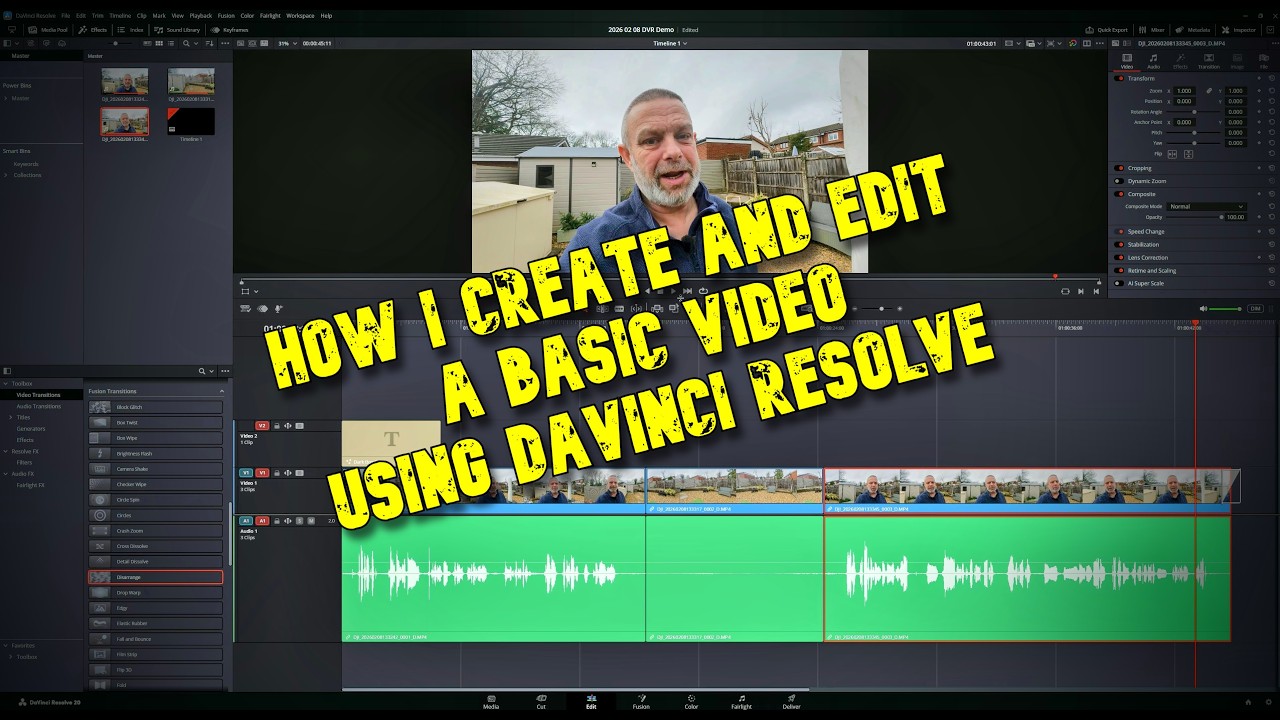Screen dimensions: 1280x720
Task: Toggle the Speed Change switch
Action: click(x=1120, y=231)
